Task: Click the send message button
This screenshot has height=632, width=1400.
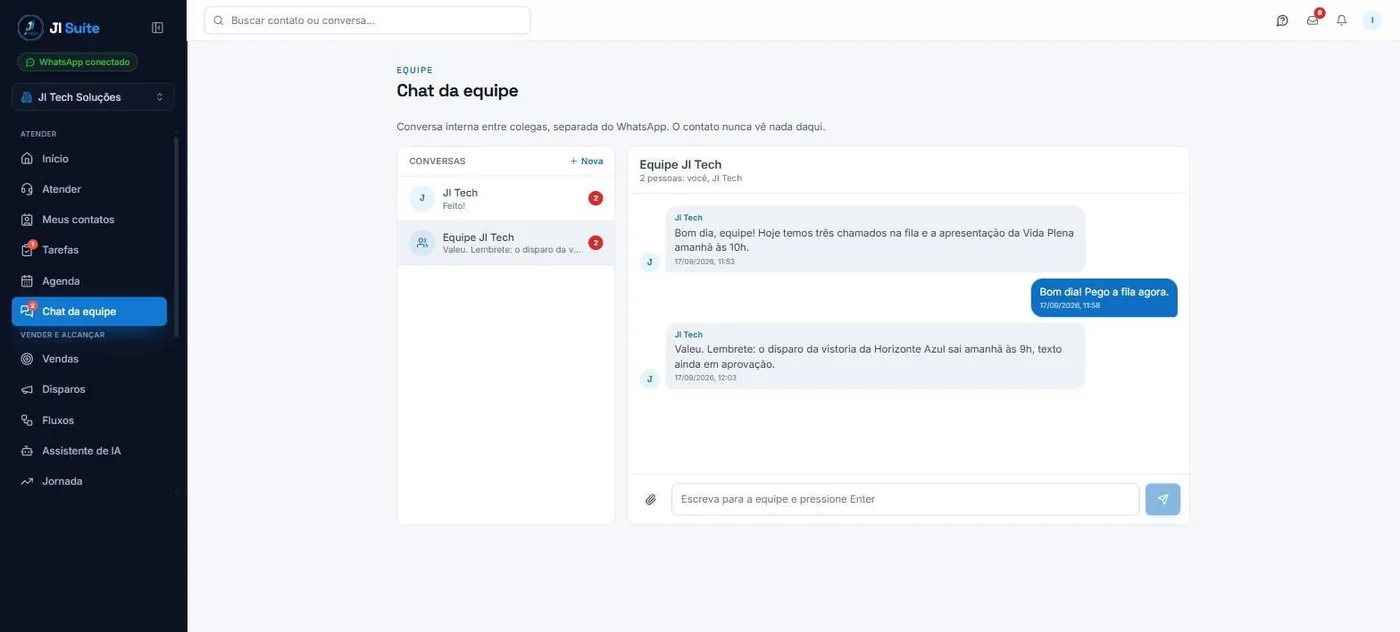Action: click(x=1162, y=499)
